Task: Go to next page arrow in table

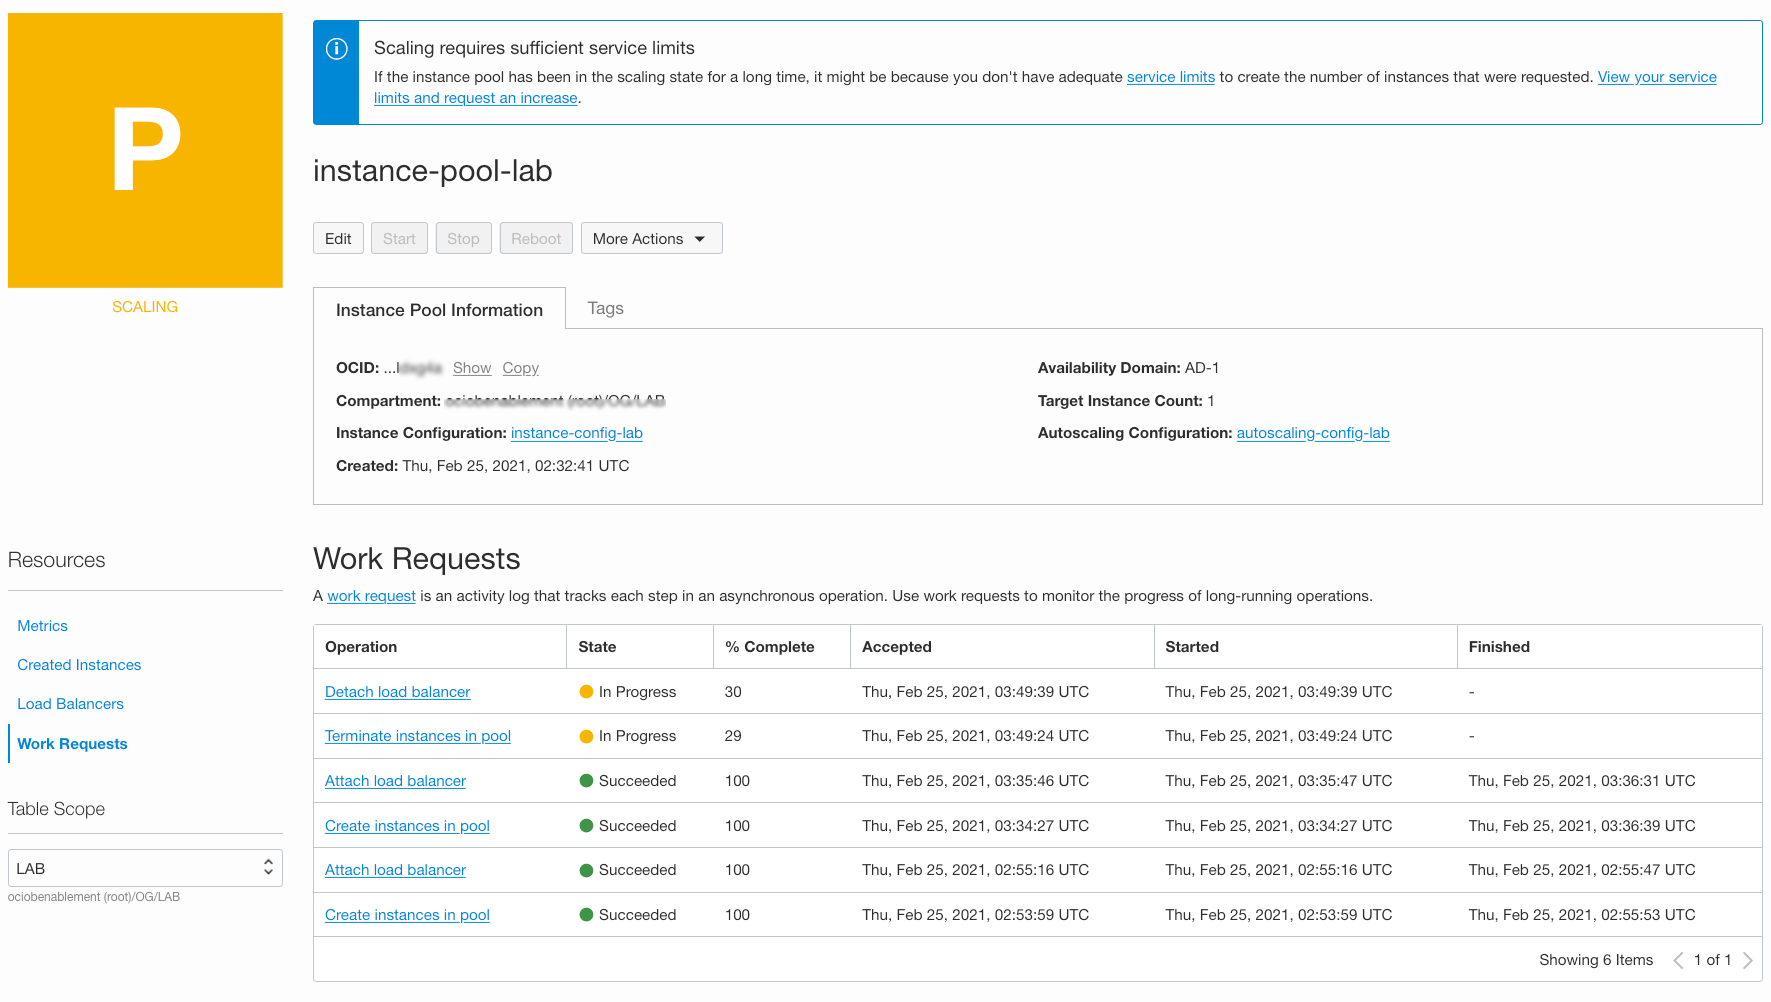Action: pyautogui.click(x=1747, y=960)
